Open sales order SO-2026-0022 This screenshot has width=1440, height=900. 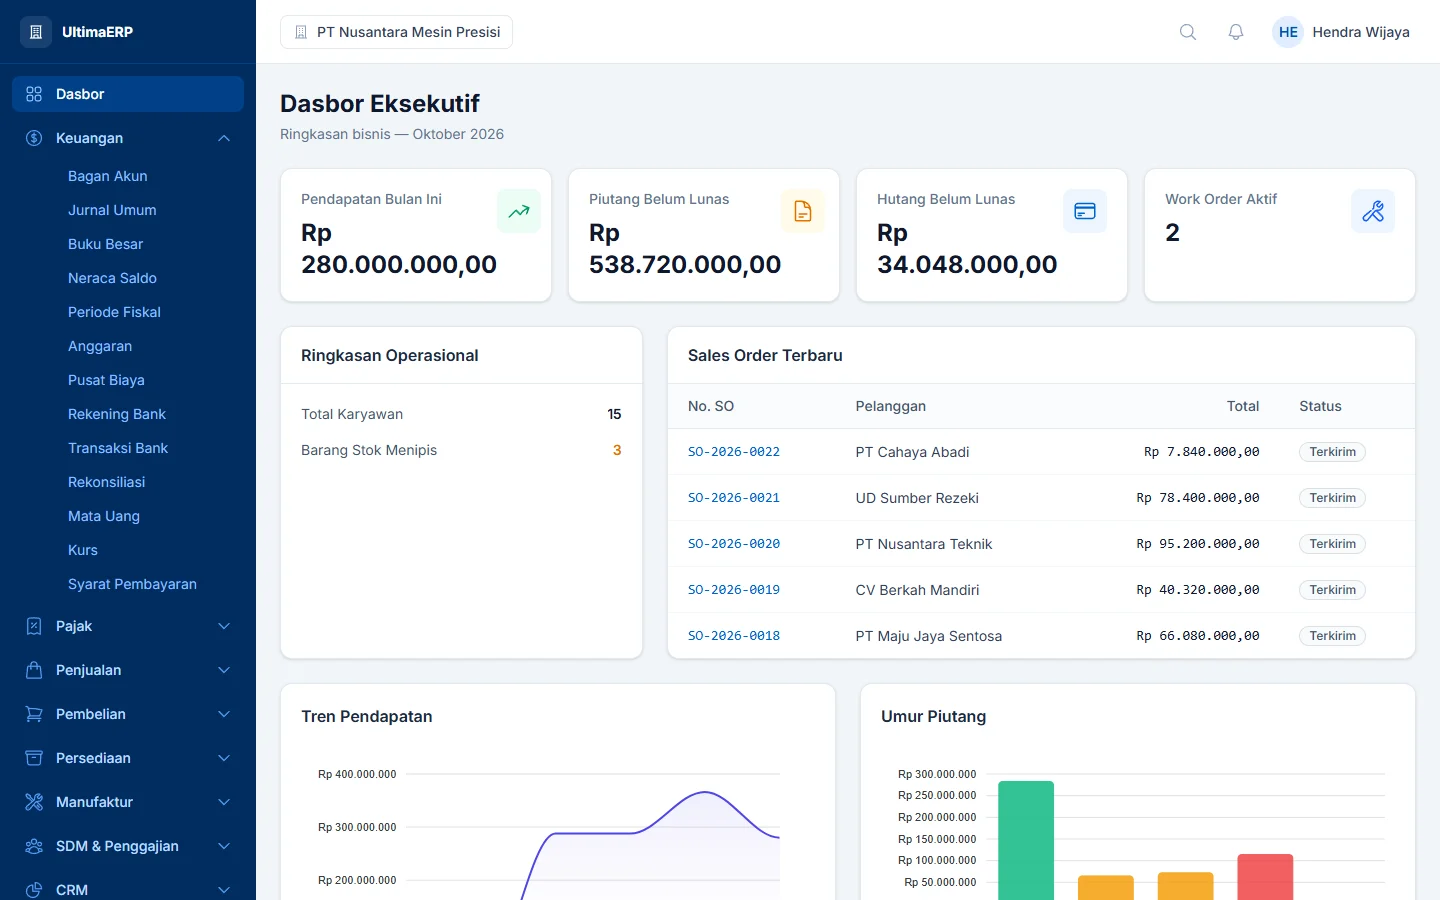(x=734, y=452)
